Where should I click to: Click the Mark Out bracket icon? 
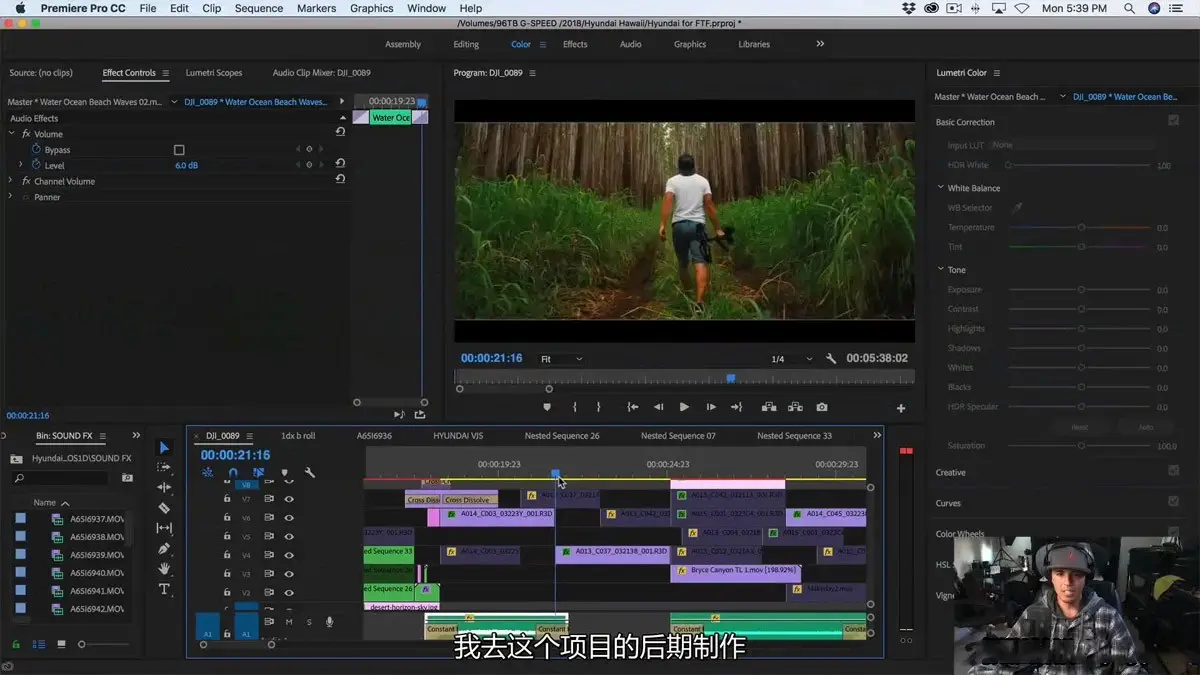coord(599,407)
